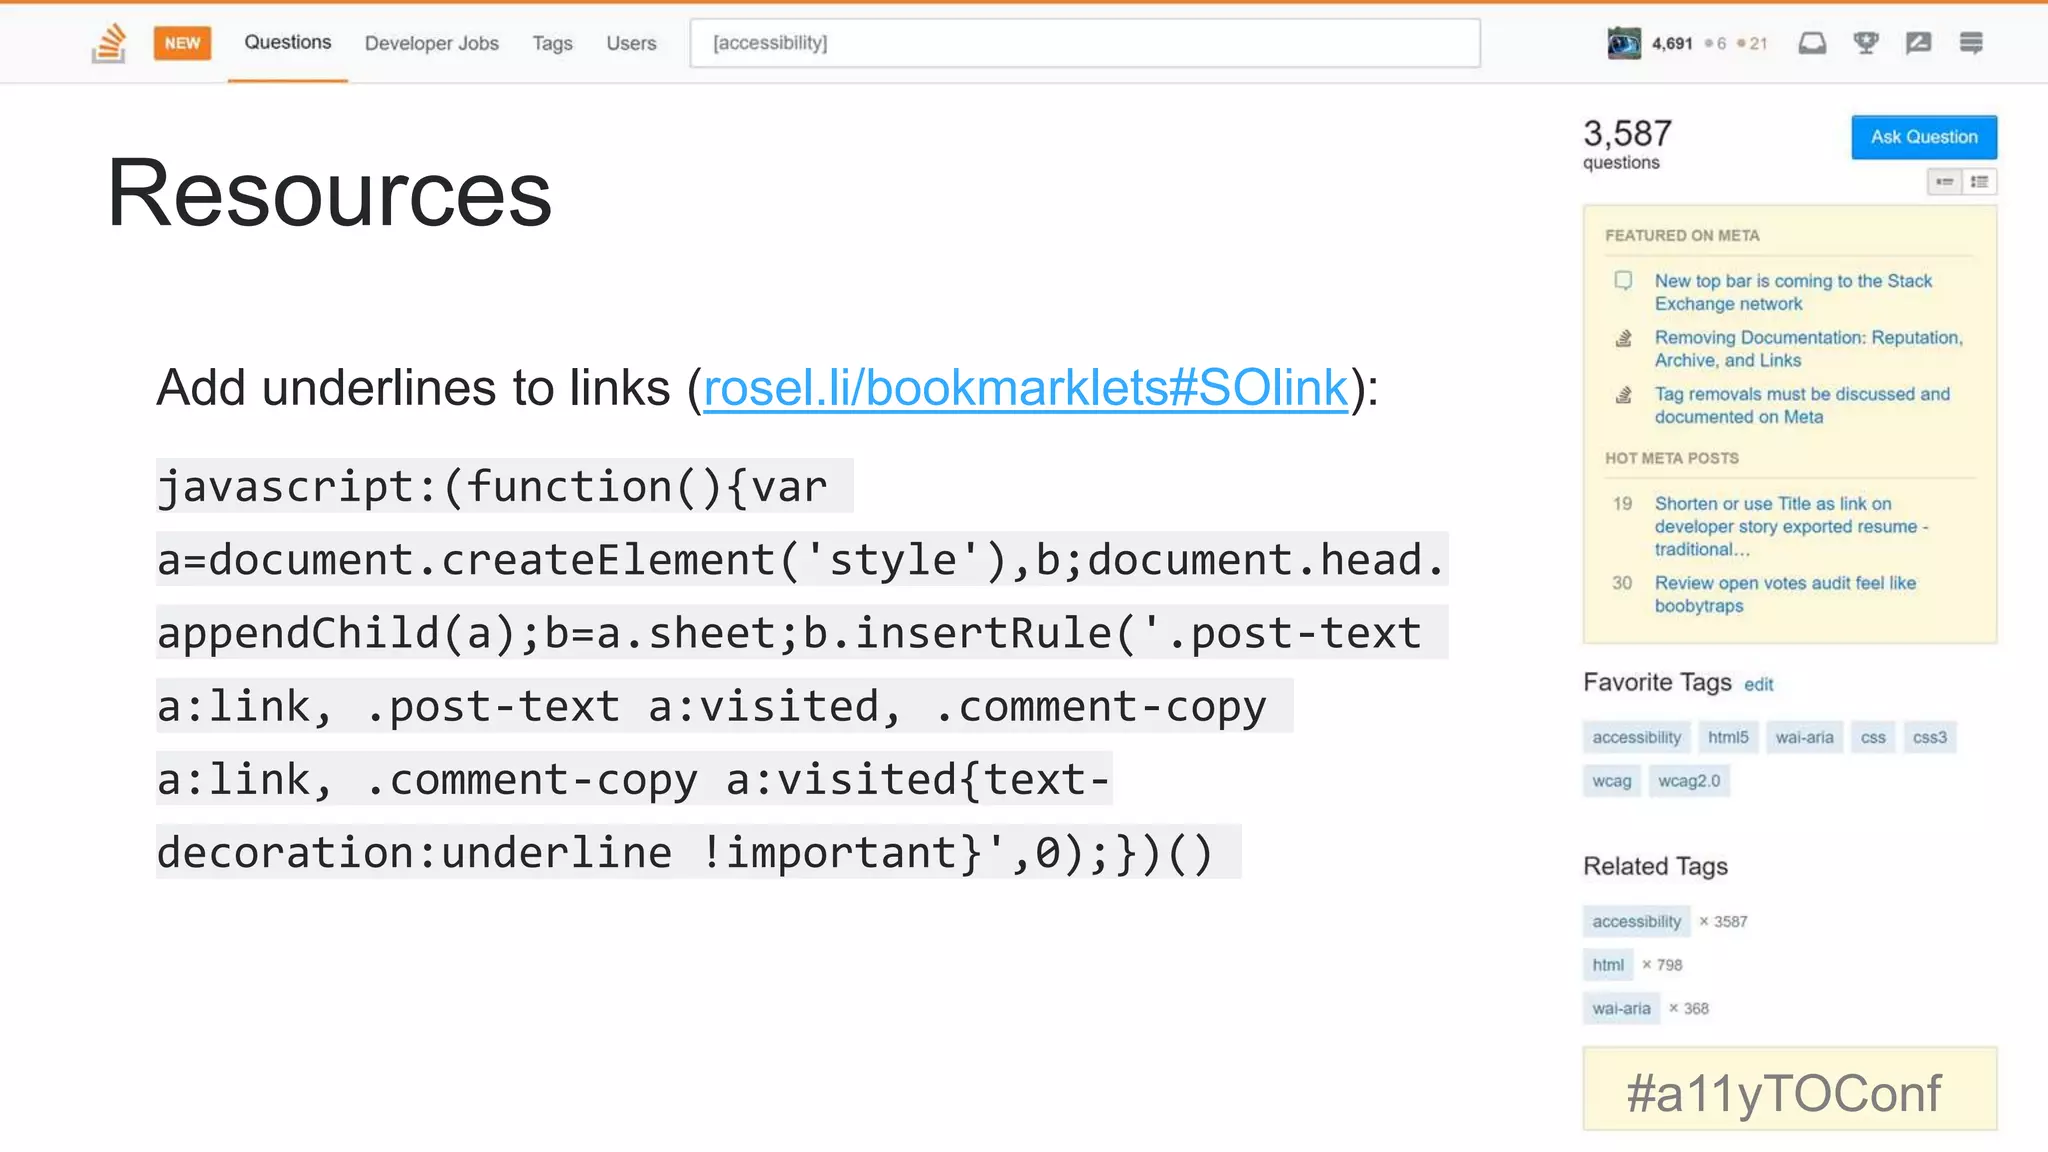Screen dimensions: 2048x1152
Task: Open the site switcher hamburger menu
Action: 1971,43
